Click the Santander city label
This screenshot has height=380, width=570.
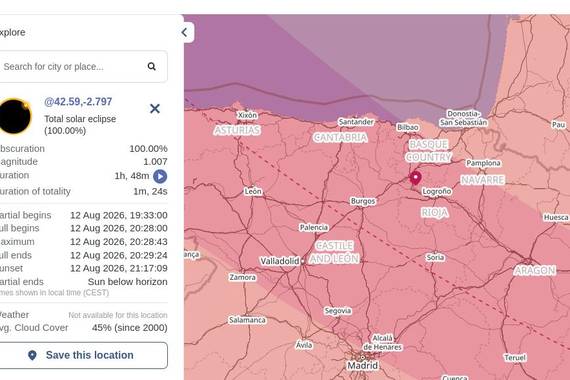(x=356, y=122)
